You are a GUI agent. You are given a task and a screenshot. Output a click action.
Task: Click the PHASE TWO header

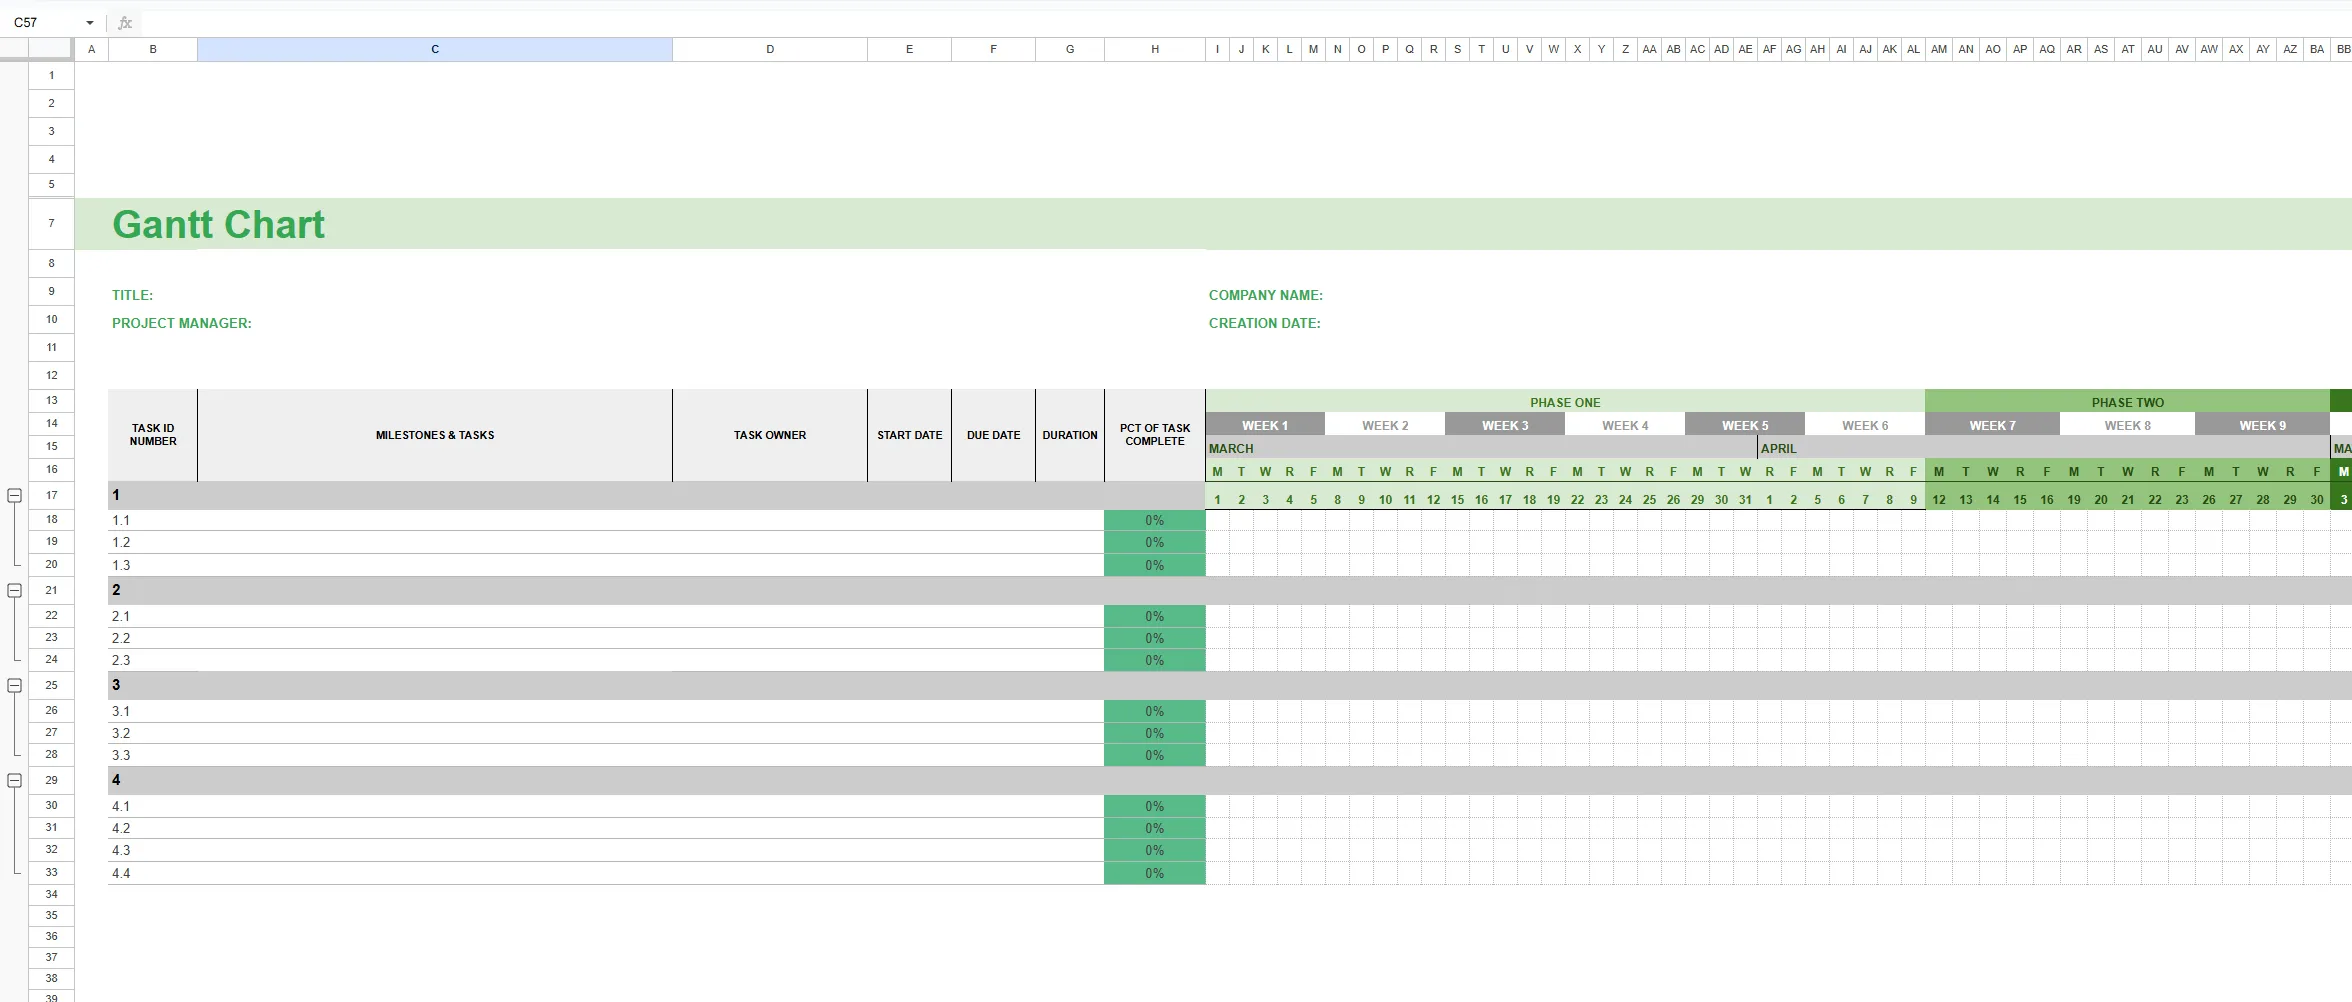(2127, 402)
